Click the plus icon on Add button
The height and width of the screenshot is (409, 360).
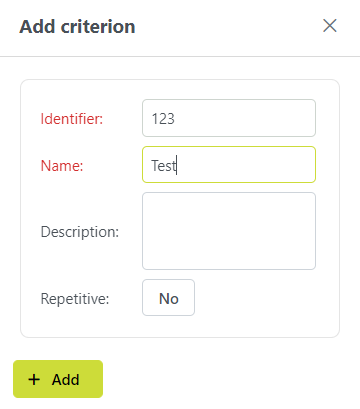click(34, 379)
